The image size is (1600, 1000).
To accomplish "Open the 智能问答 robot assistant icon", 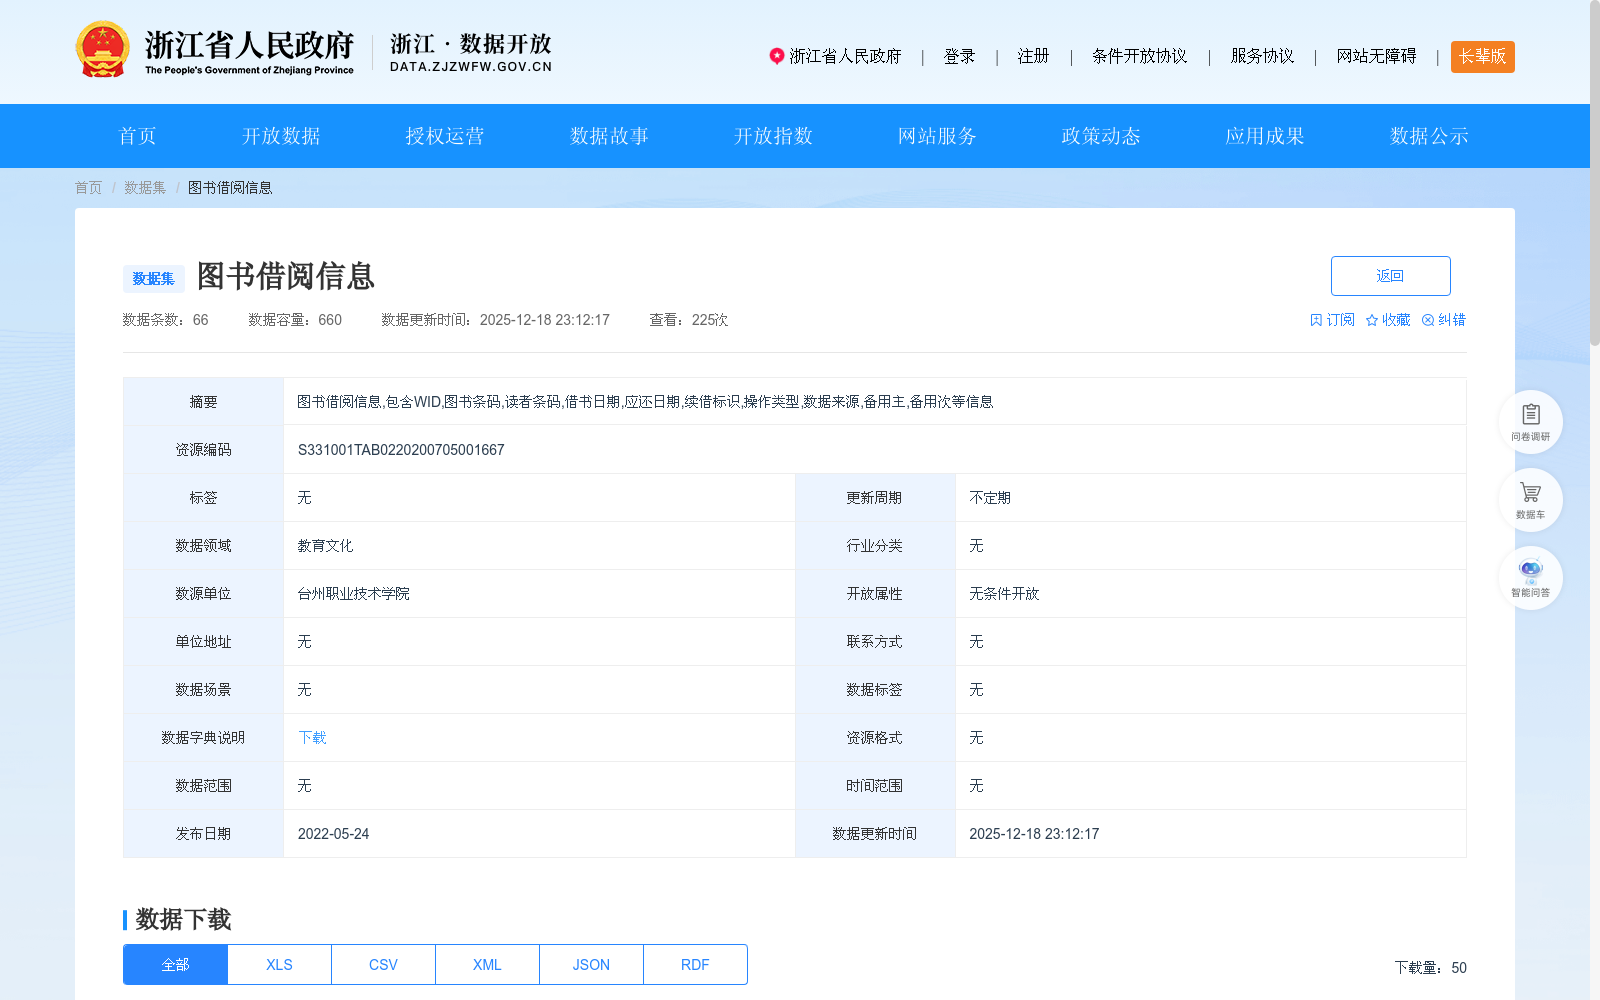I will pos(1530,577).
